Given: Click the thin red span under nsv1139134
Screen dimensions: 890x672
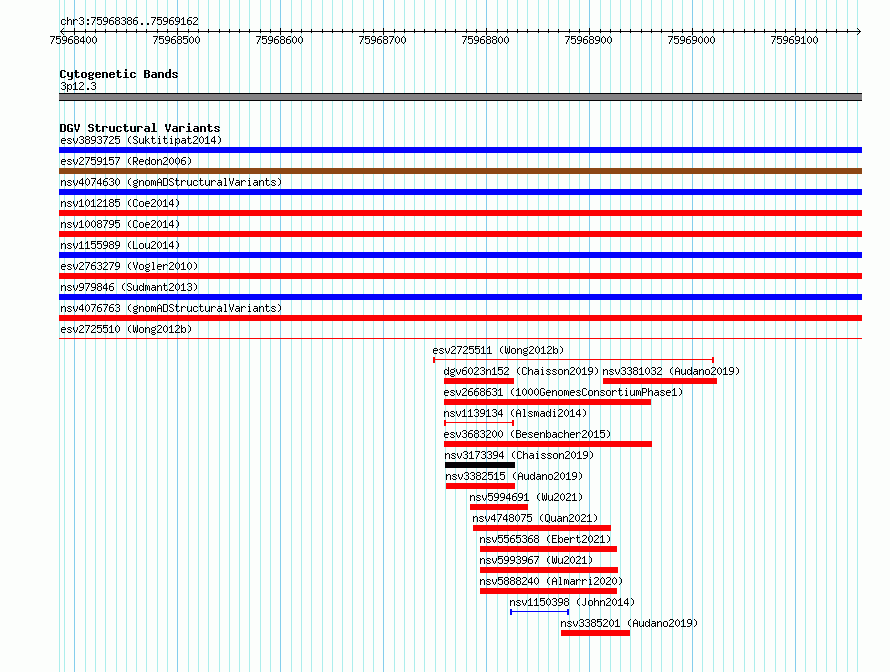Looking at the screenshot, I should (x=479, y=423).
